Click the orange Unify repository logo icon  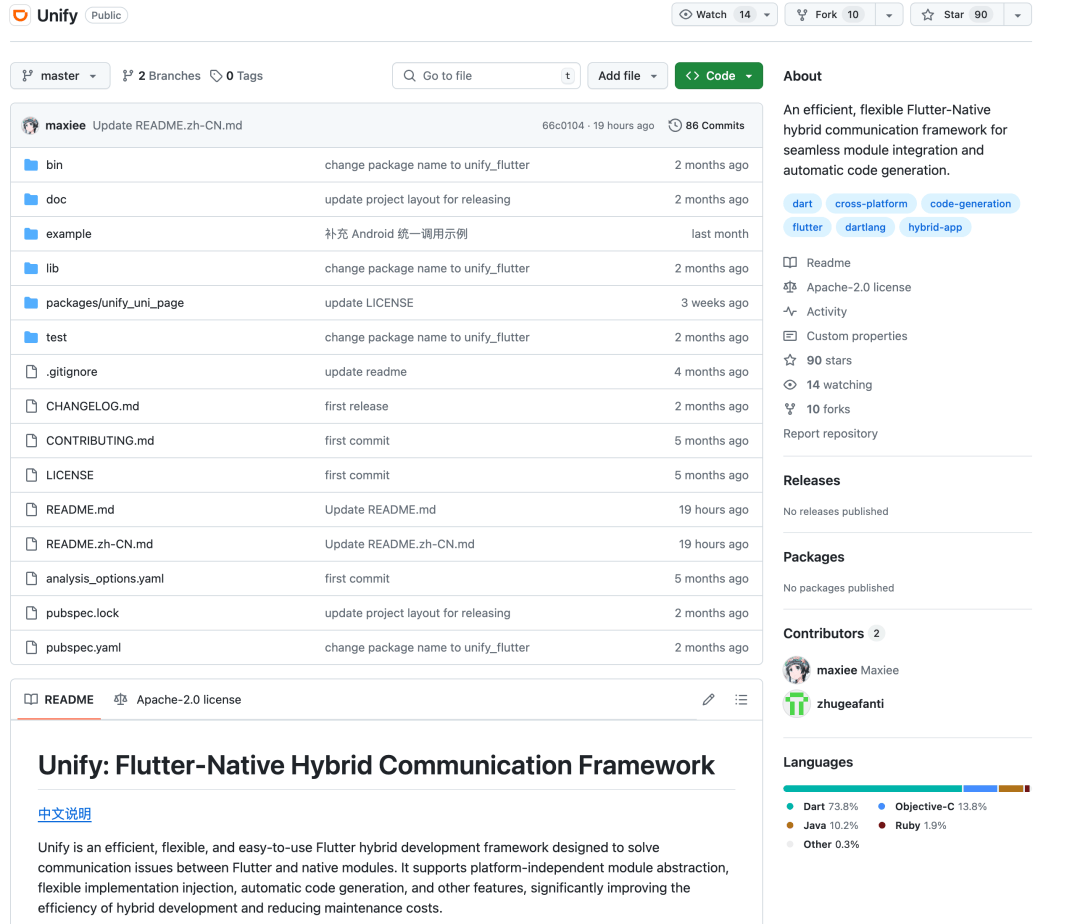click(21, 14)
